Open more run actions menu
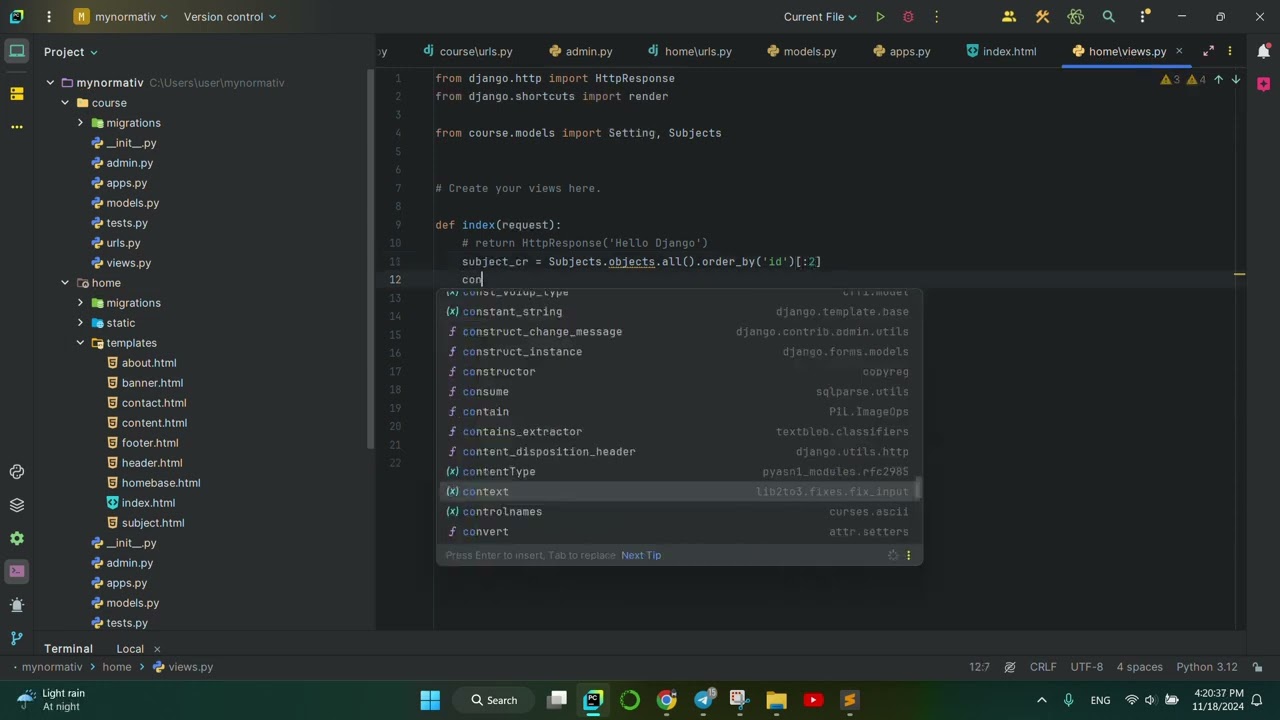 click(936, 17)
